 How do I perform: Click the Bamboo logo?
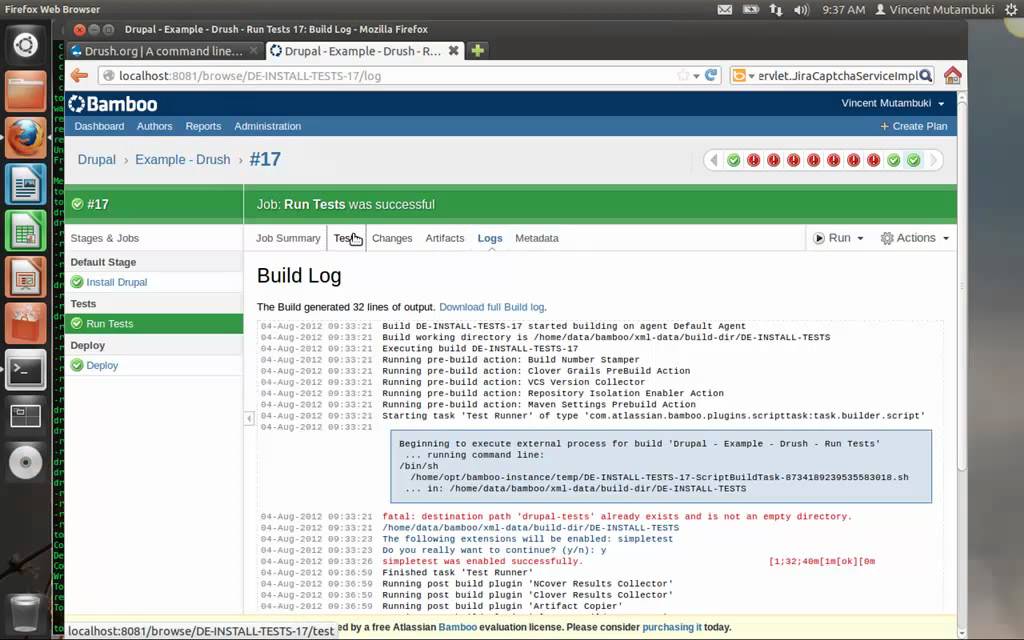pos(113,104)
